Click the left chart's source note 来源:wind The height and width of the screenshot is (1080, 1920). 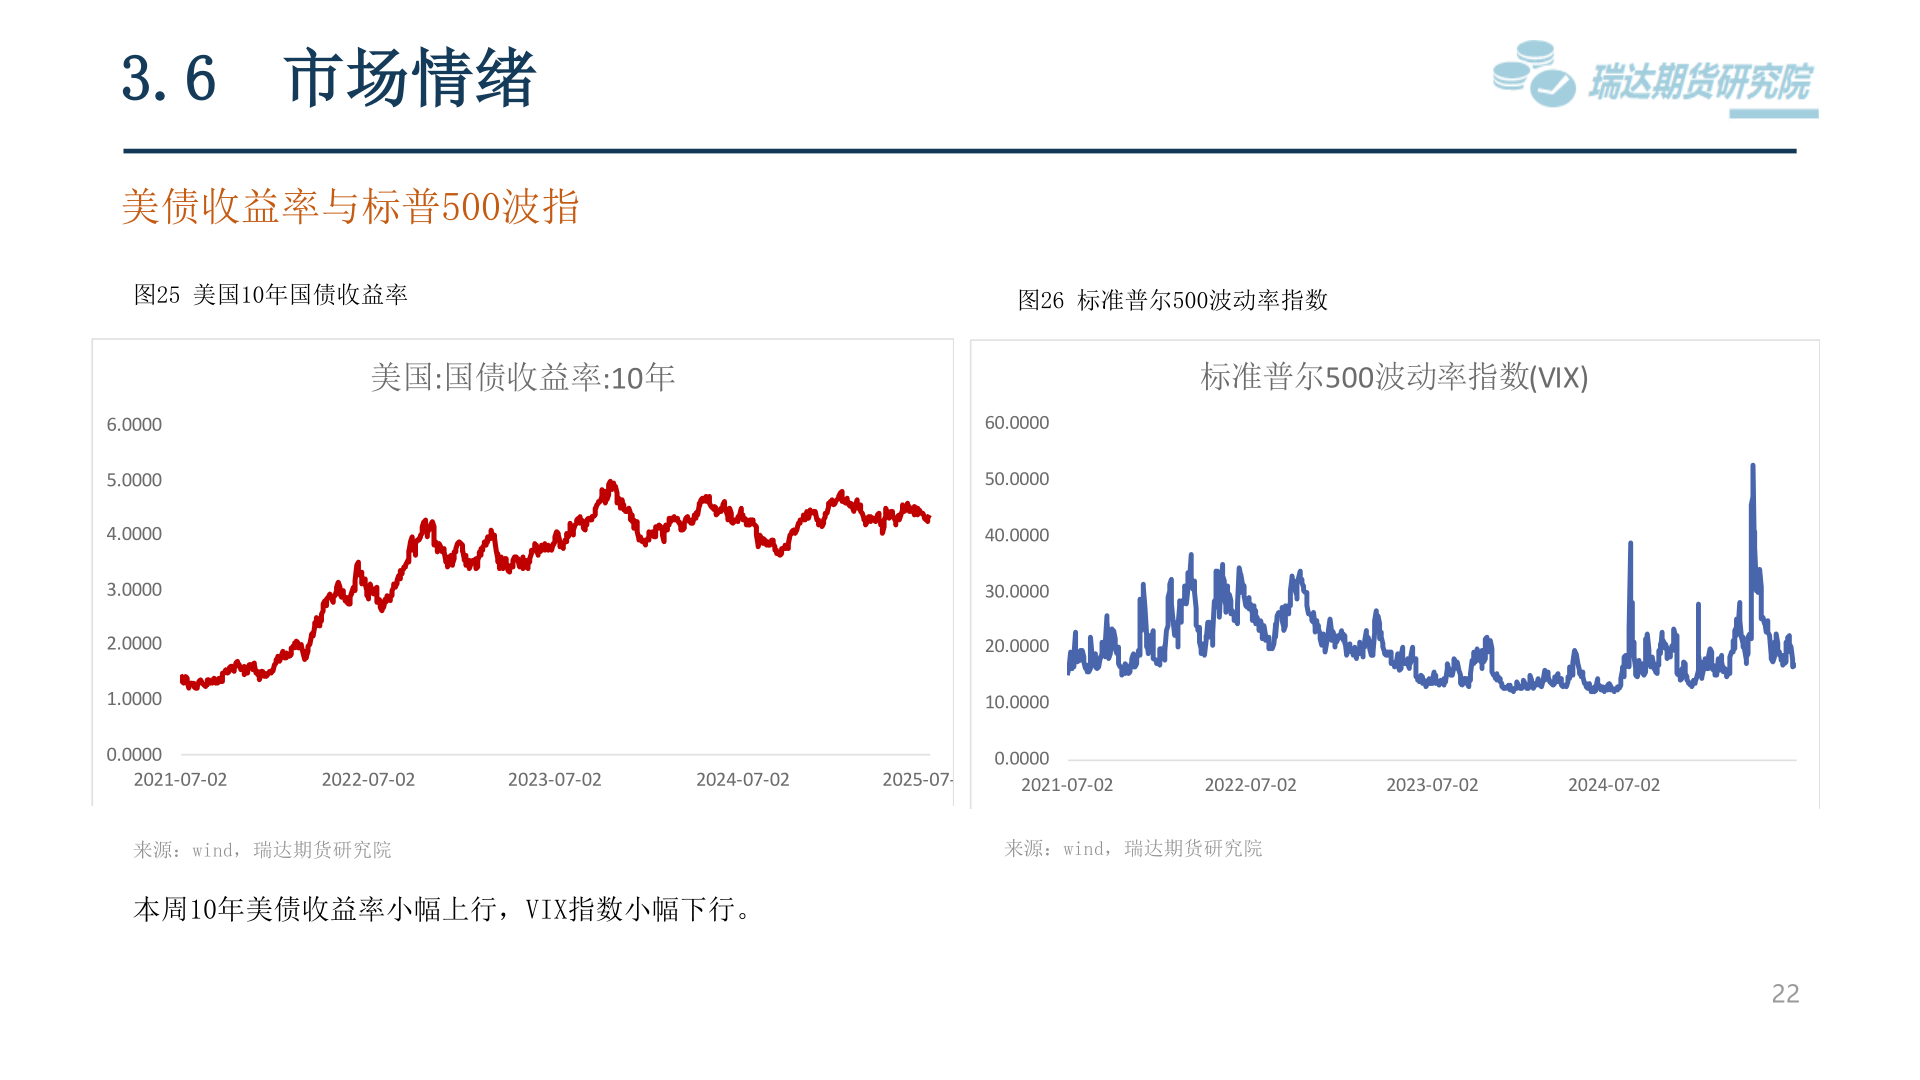[262, 850]
